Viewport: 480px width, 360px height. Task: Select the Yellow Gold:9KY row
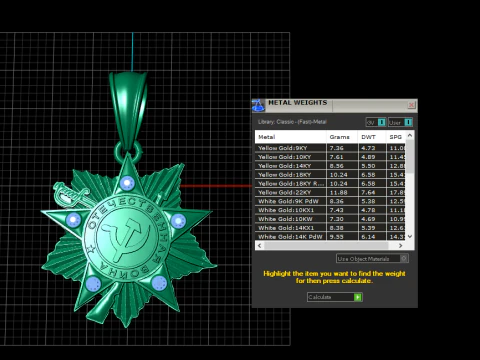(x=331, y=148)
